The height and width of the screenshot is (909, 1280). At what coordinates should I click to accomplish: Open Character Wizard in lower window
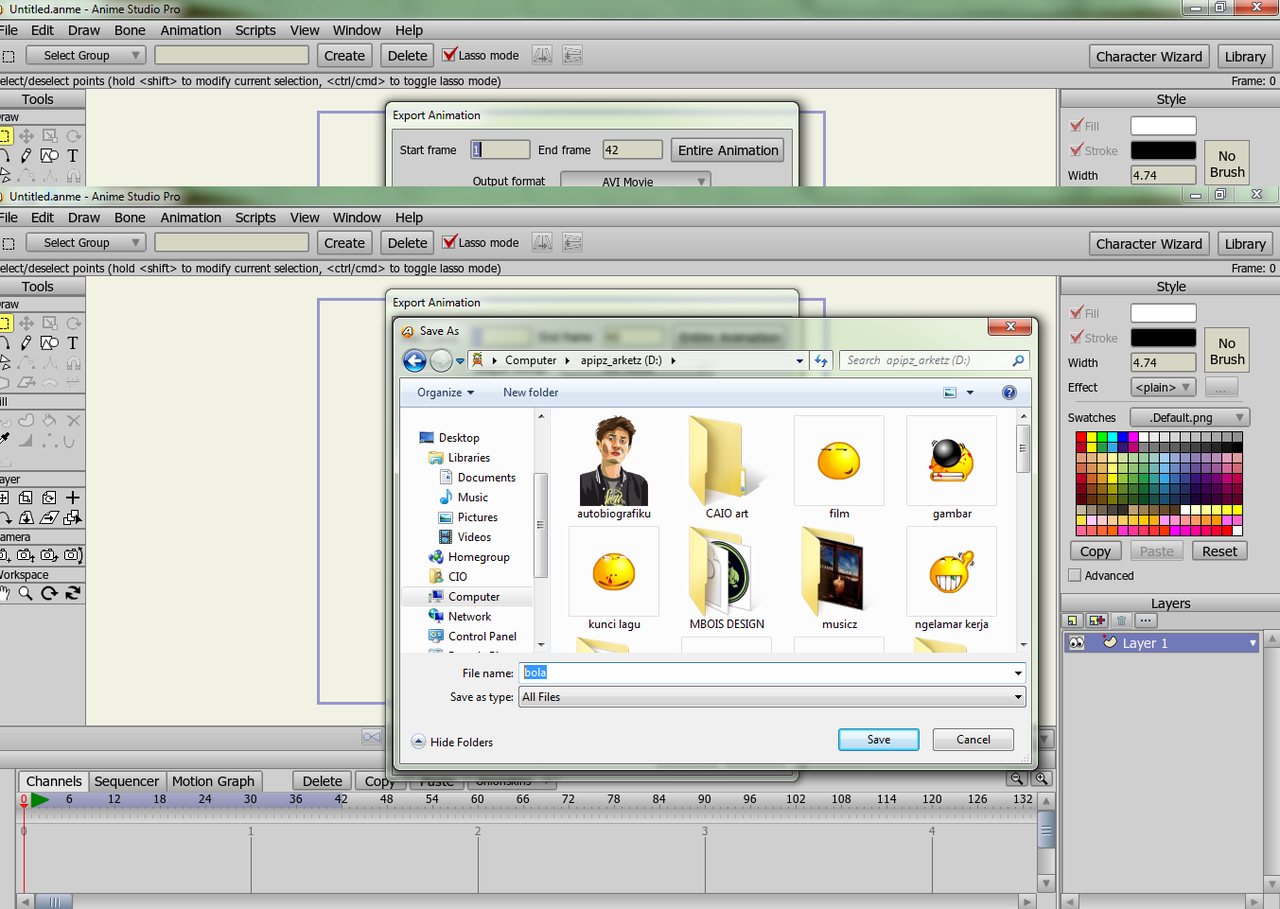tap(1149, 243)
